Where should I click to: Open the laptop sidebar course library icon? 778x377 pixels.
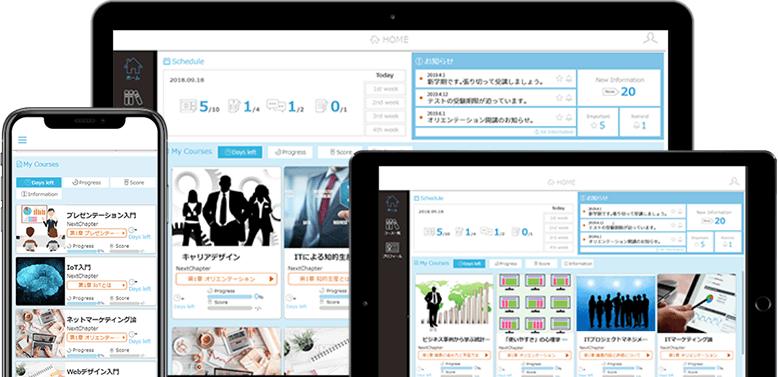[133, 98]
